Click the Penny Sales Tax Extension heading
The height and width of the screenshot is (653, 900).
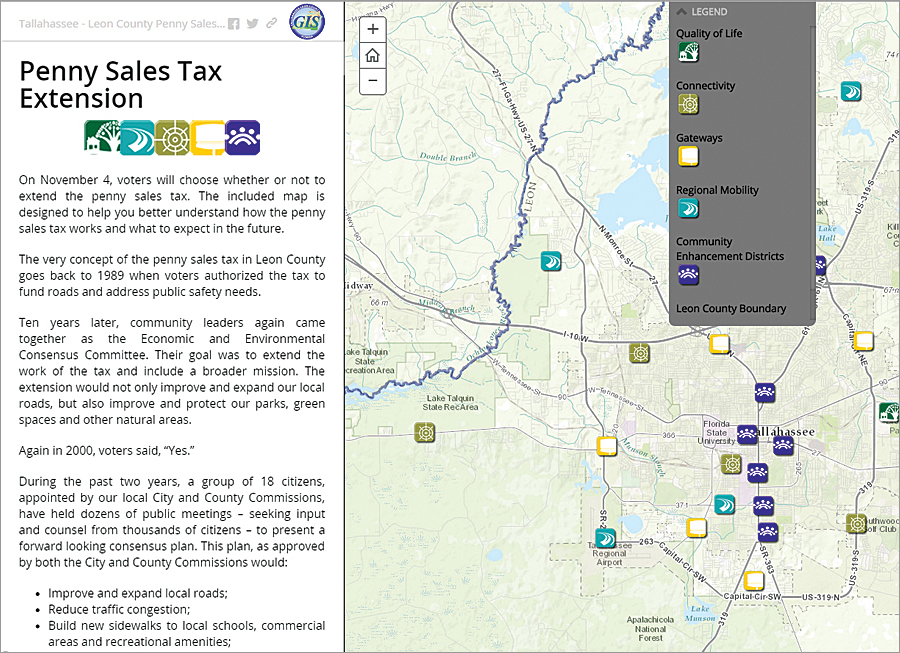click(x=120, y=84)
